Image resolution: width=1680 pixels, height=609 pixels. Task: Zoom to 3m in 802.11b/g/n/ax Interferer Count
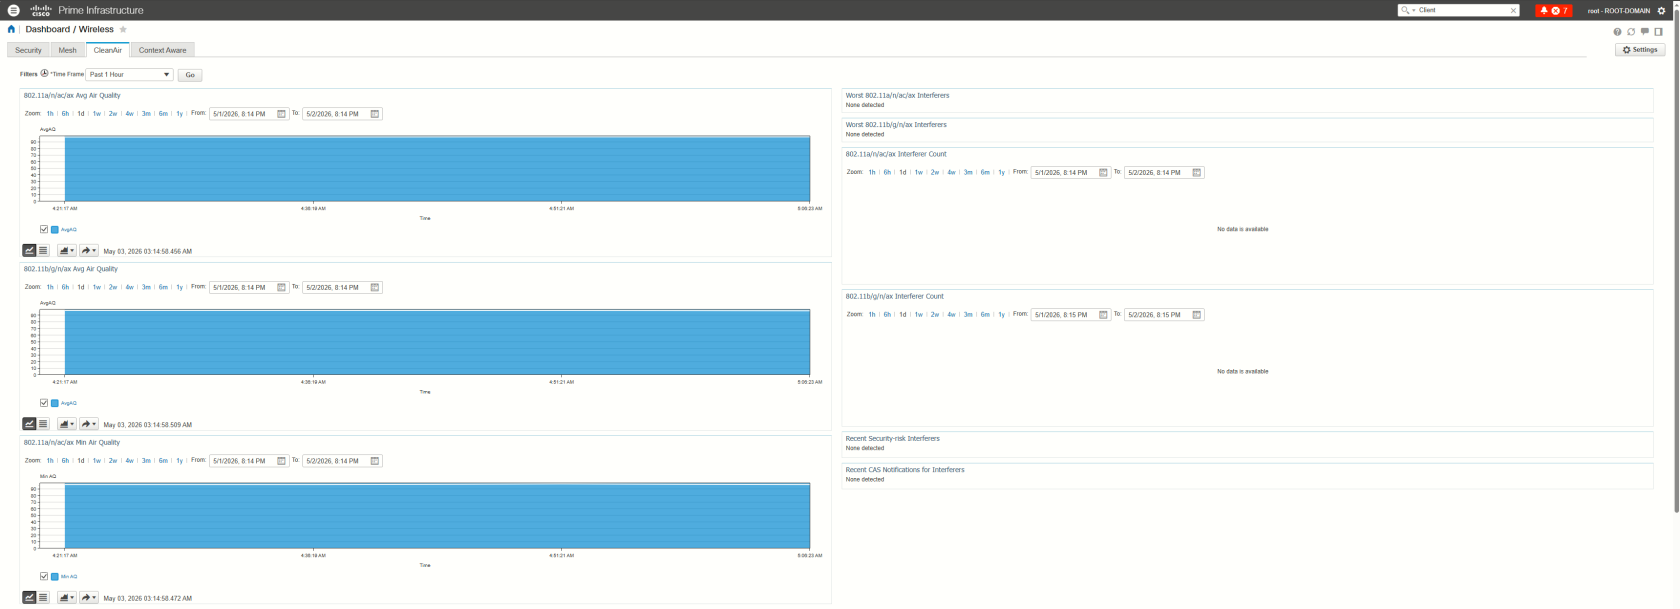(968, 315)
